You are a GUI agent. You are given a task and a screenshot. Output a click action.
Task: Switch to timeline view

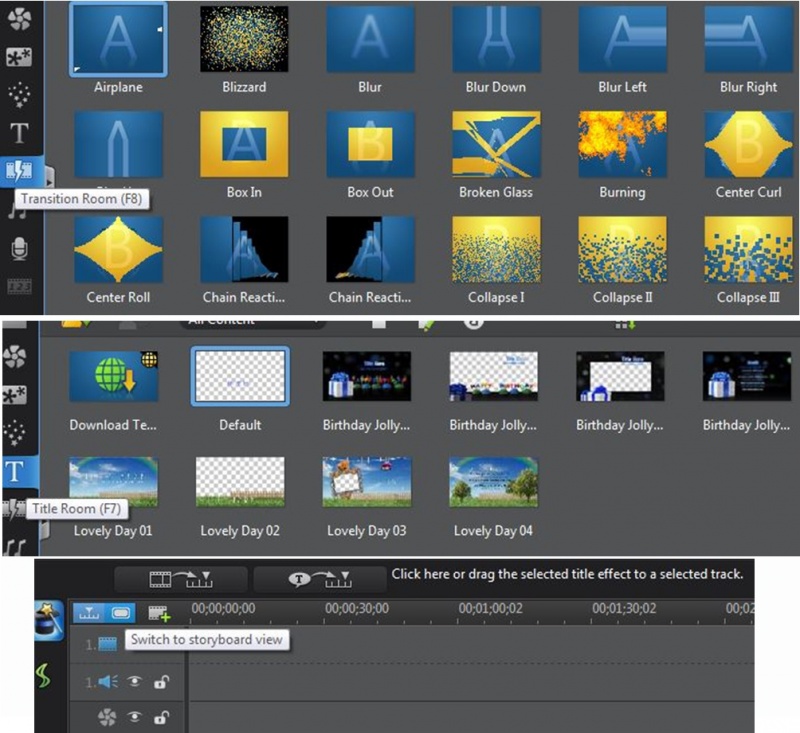[89, 612]
